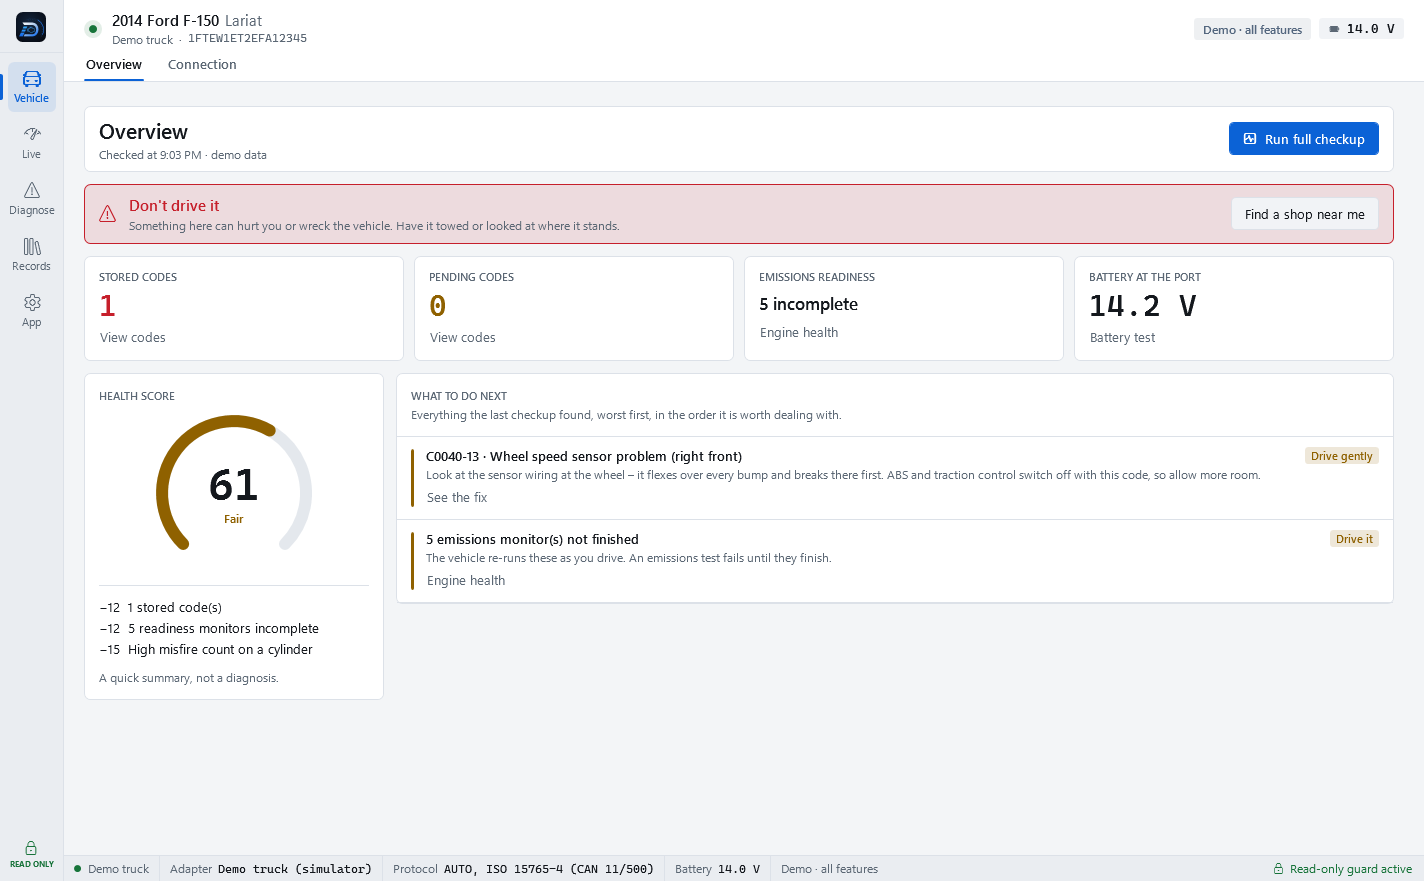This screenshot has height=881, width=1424.
Task: Click the Drive it tag
Action: [x=1354, y=539]
